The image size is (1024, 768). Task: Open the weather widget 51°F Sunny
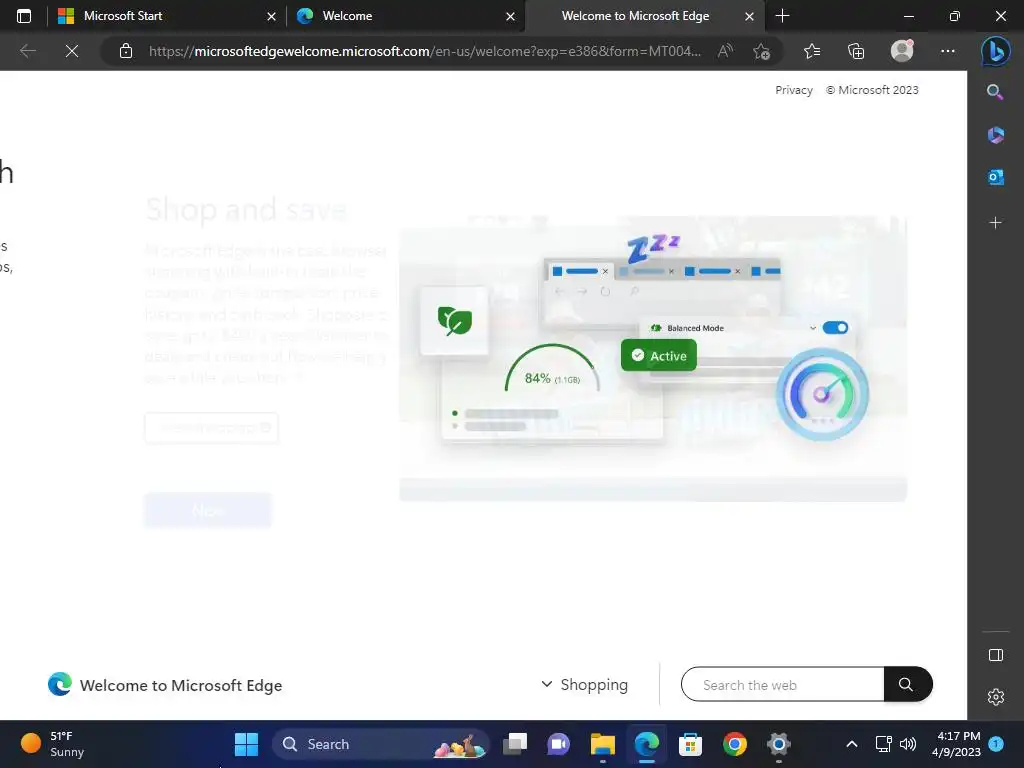click(x=54, y=744)
